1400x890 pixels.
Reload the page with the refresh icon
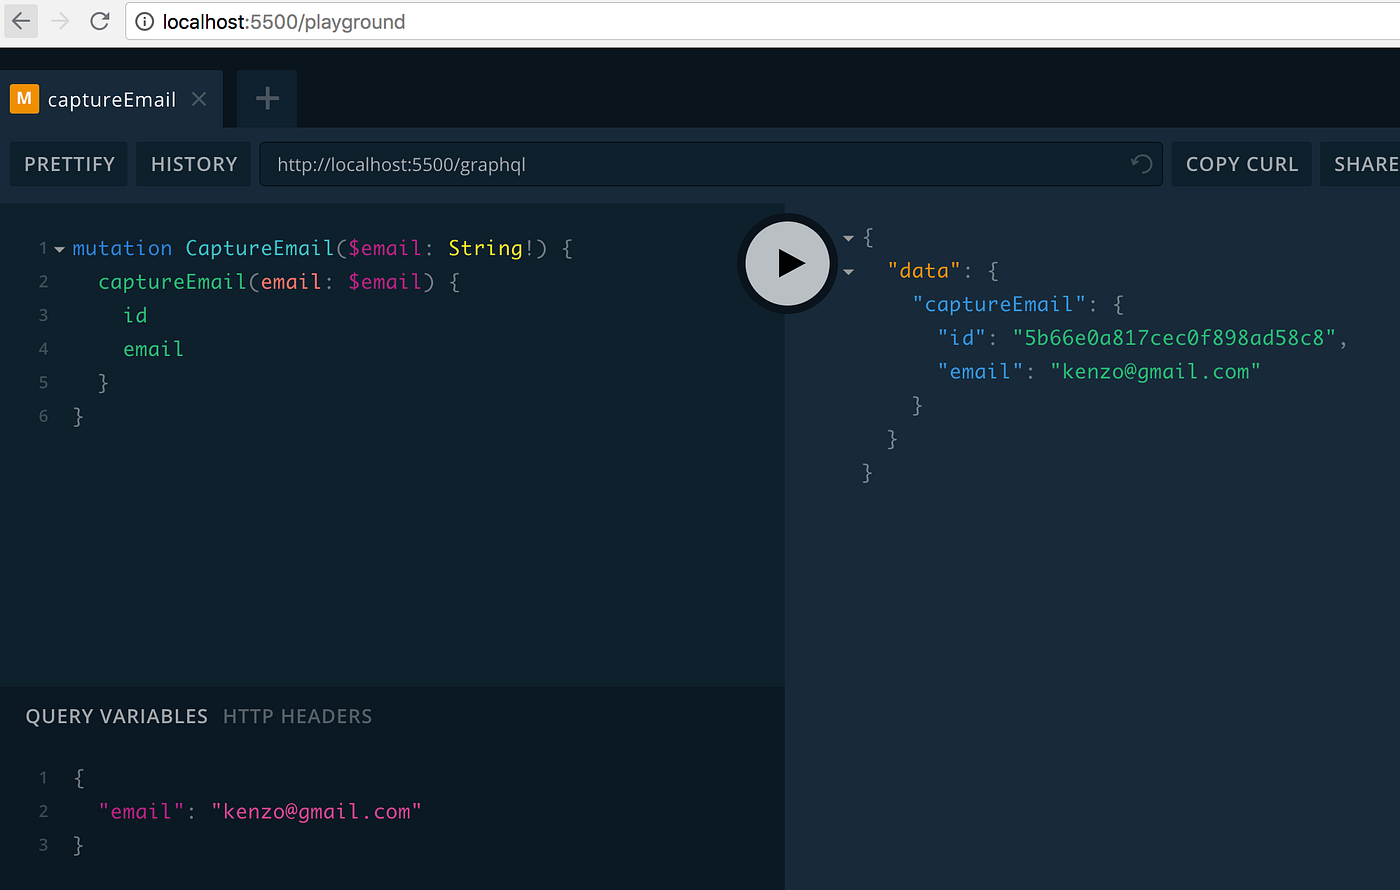(99, 21)
